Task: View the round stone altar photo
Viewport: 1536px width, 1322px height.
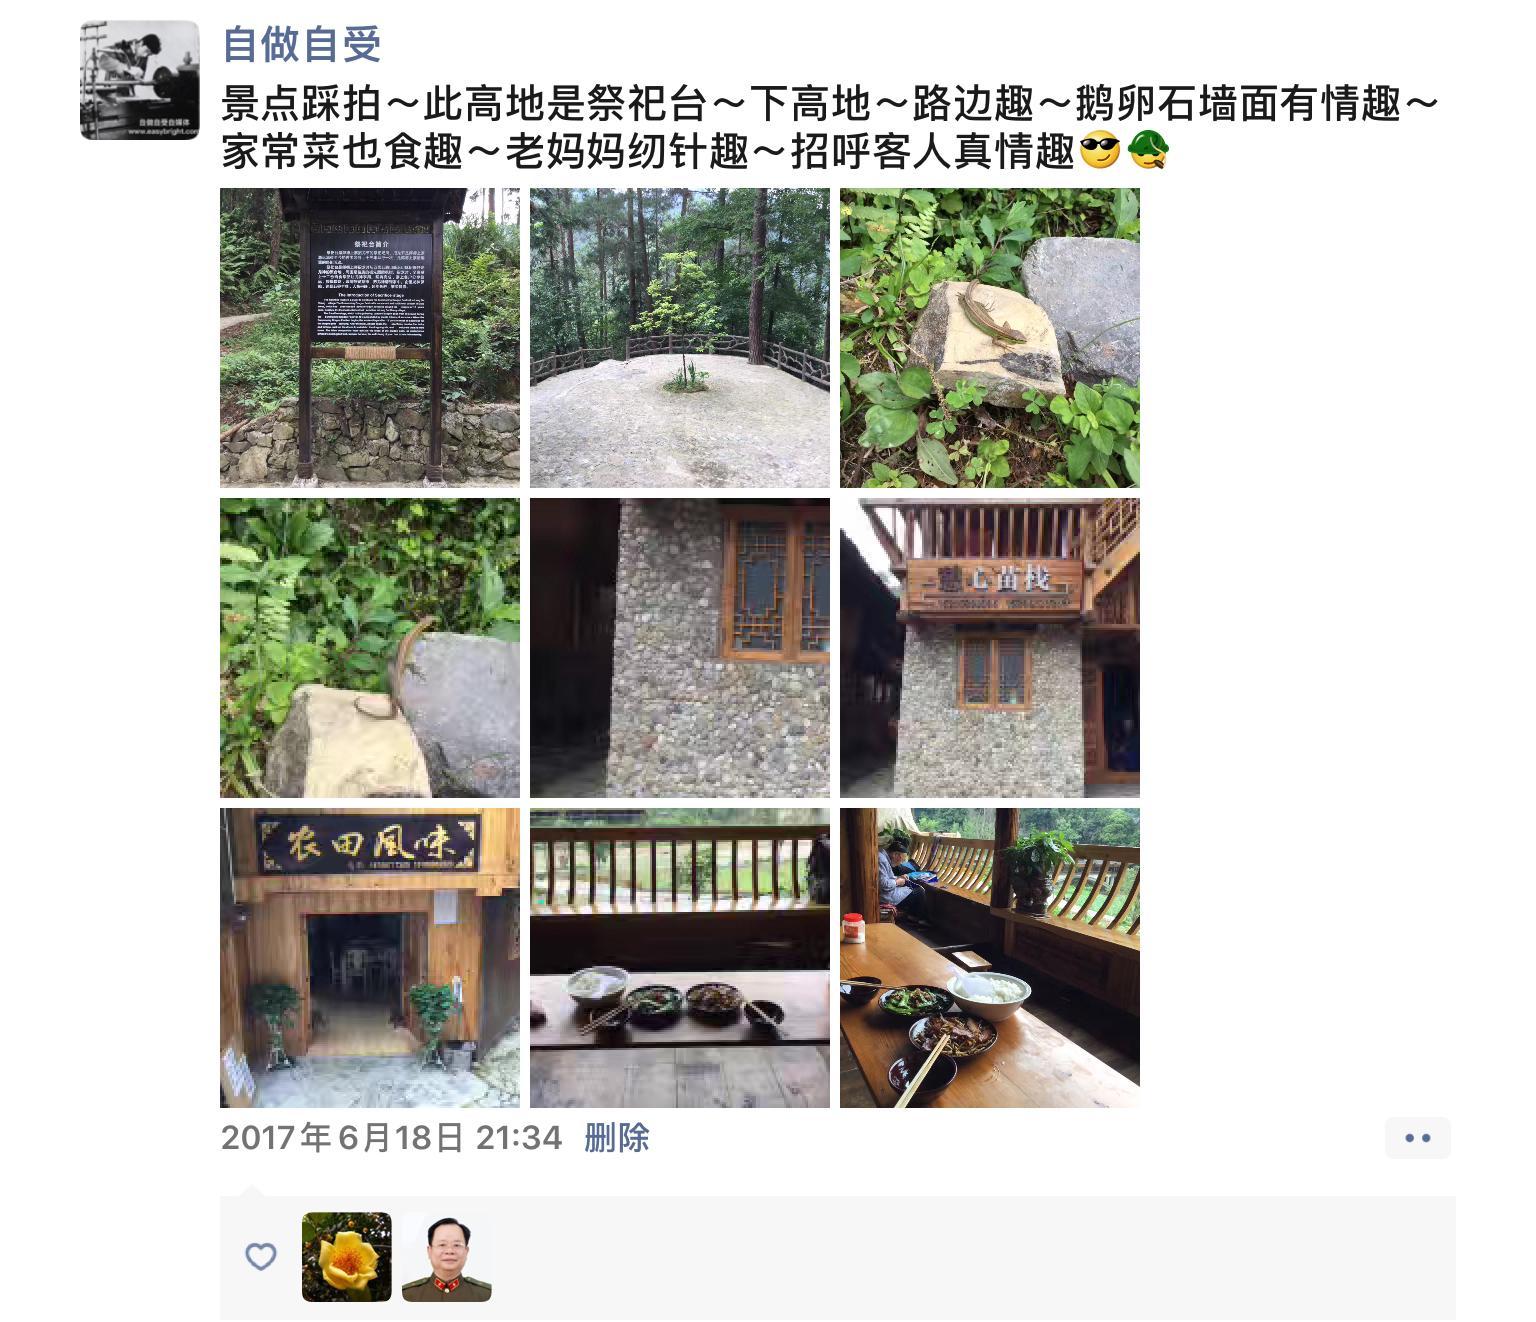Action: click(x=680, y=338)
